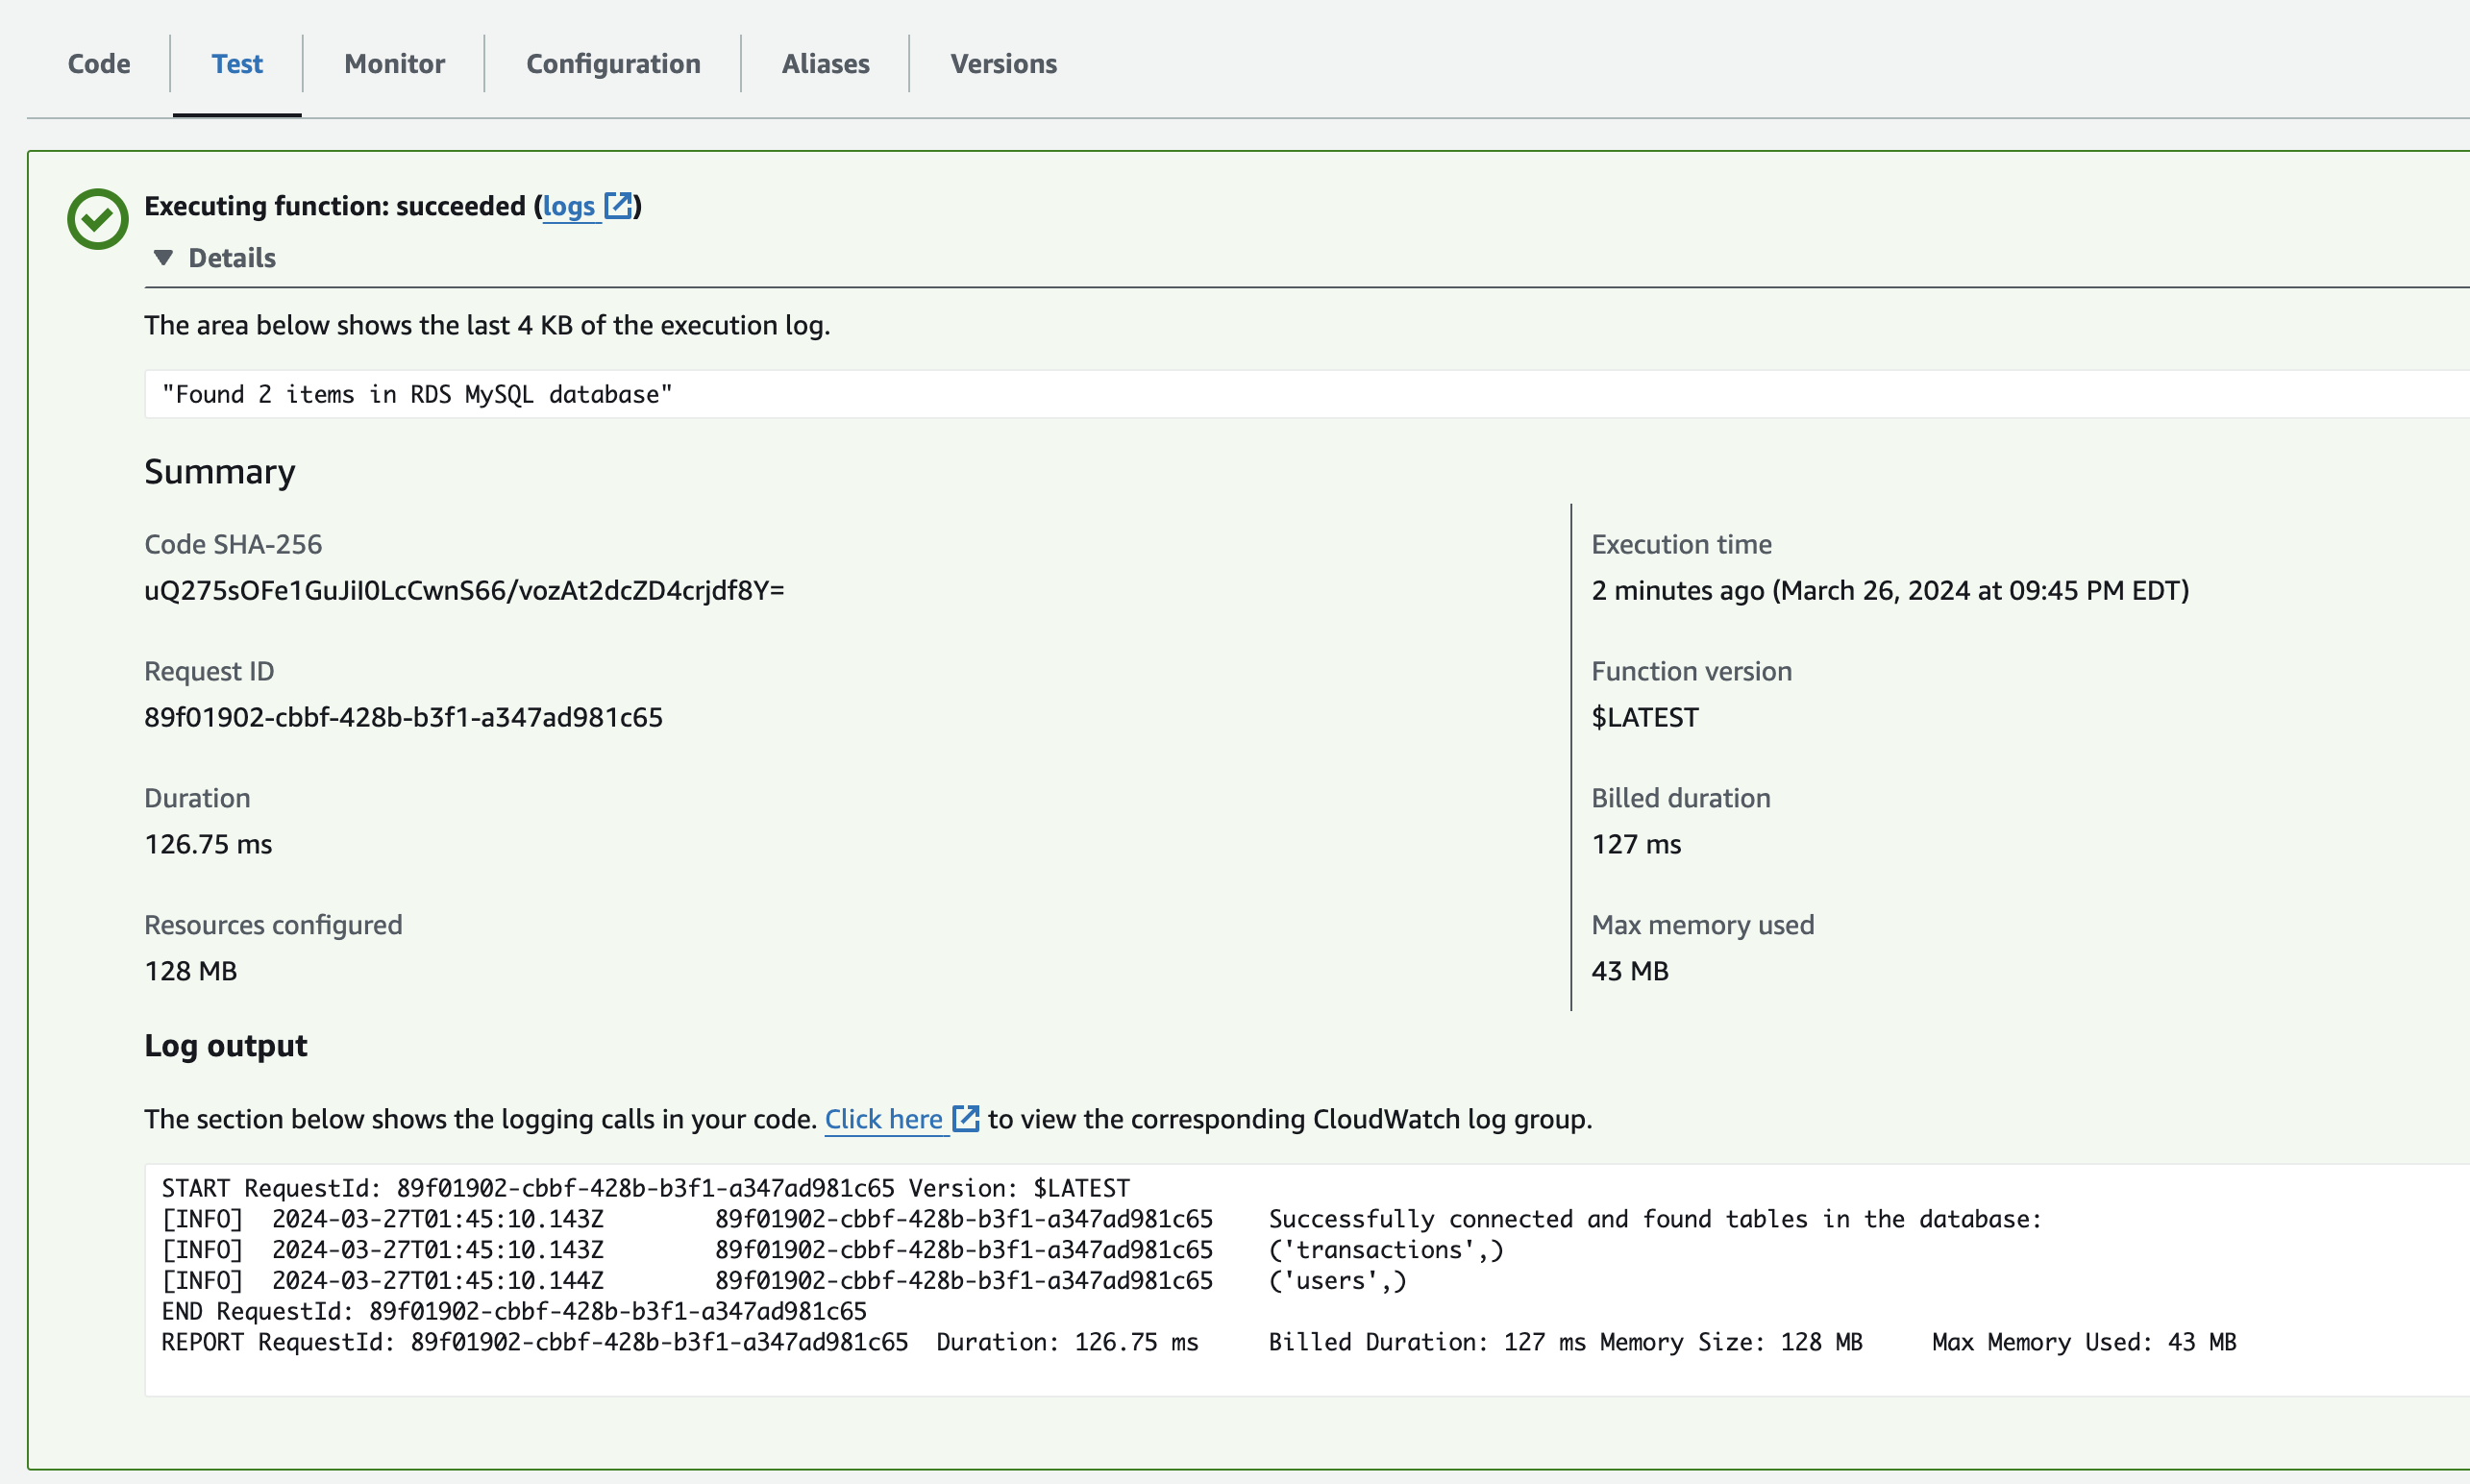Click the Summary section heading
This screenshot has width=2470, height=1484.
click(x=220, y=471)
